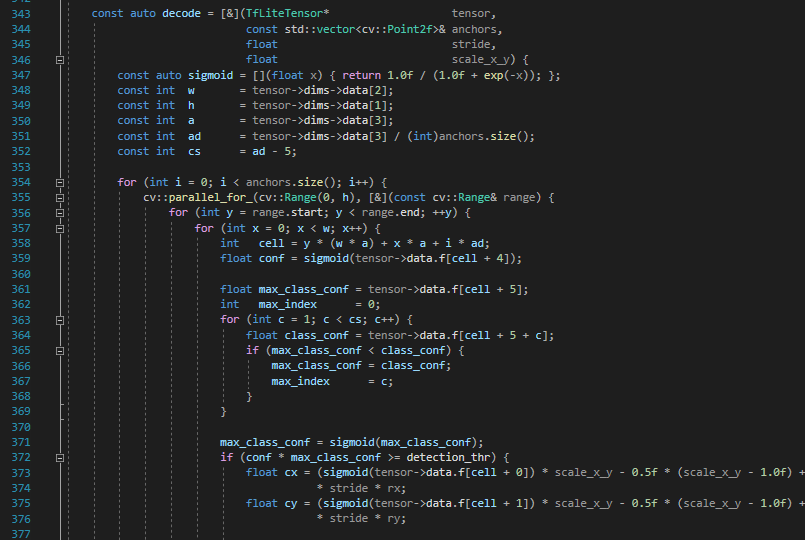
Task: Click line number 353 in the gutter
Action: pos(21,167)
